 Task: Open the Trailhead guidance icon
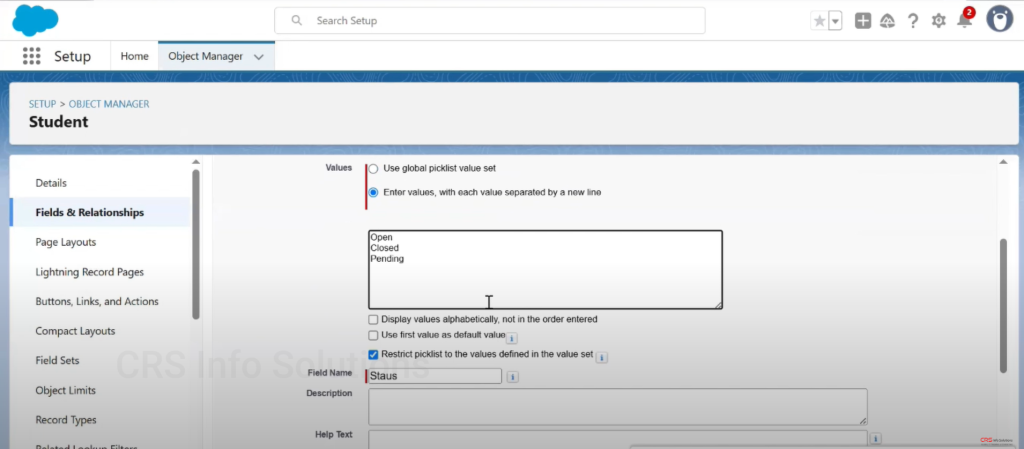point(887,21)
